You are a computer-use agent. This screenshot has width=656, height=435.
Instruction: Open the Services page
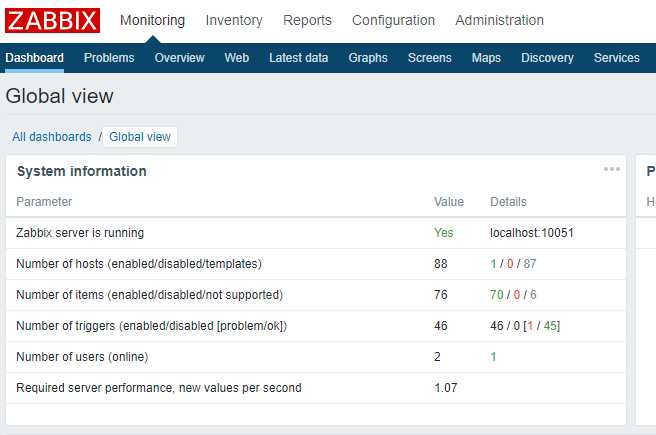tap(616, 58)
